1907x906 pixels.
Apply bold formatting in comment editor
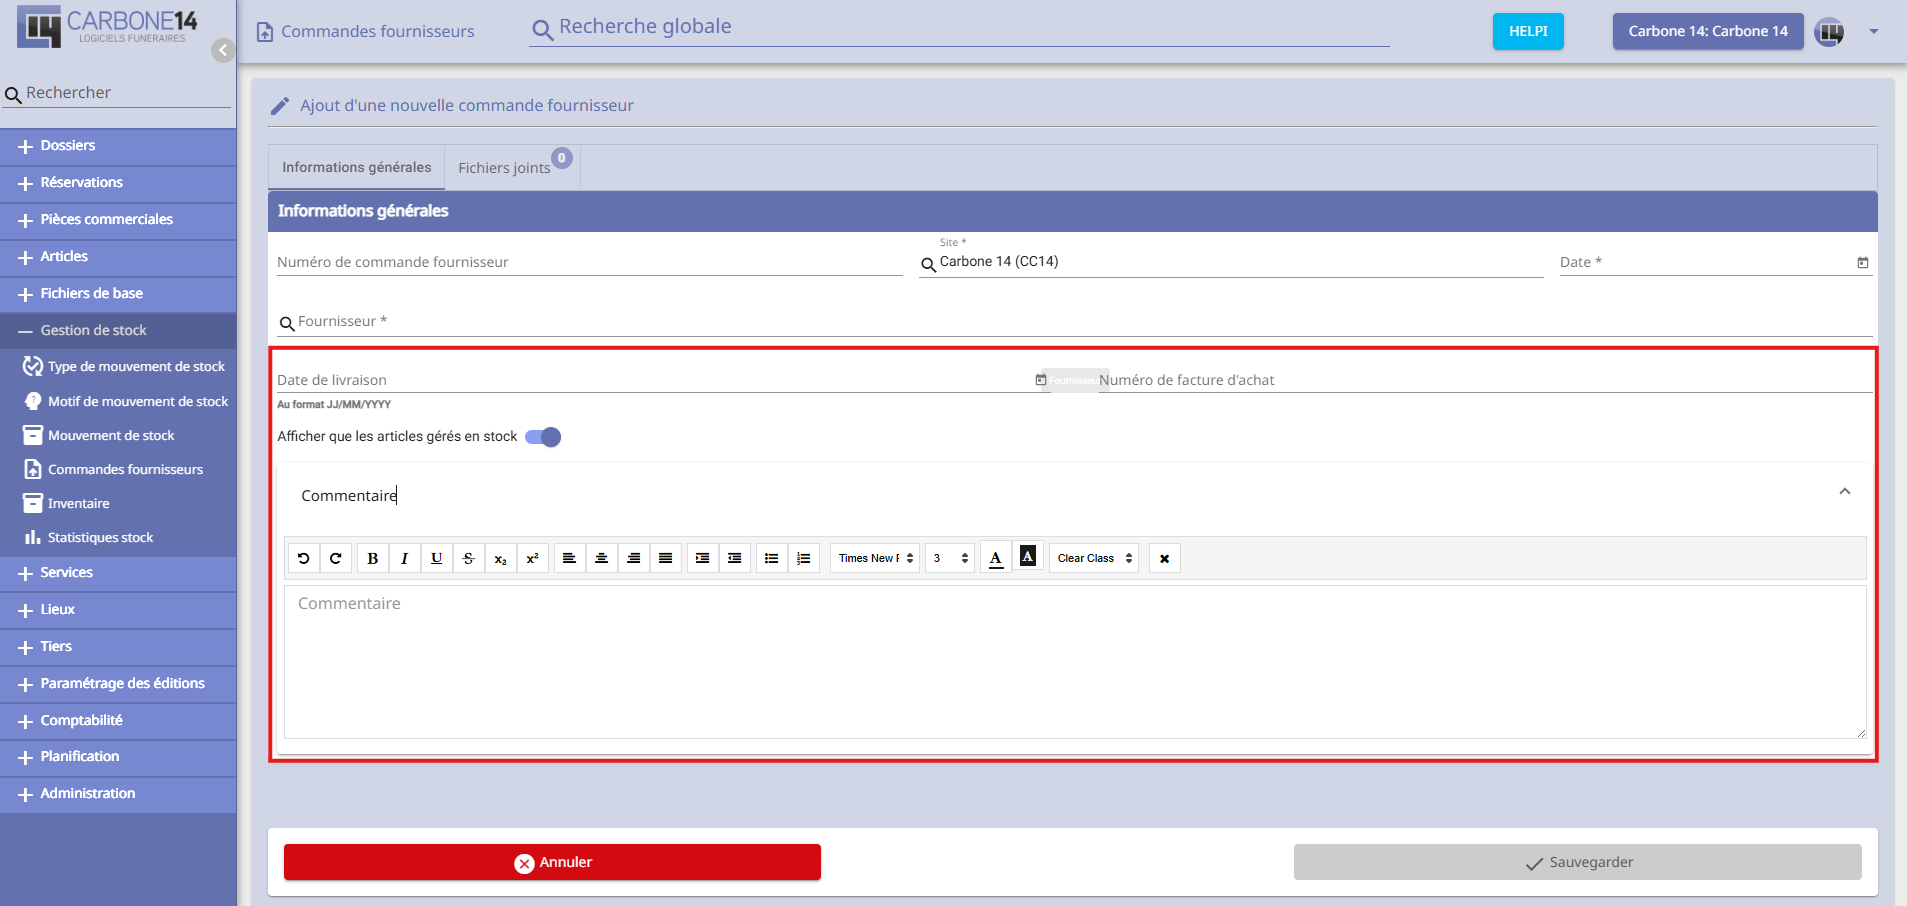(372, 558)
